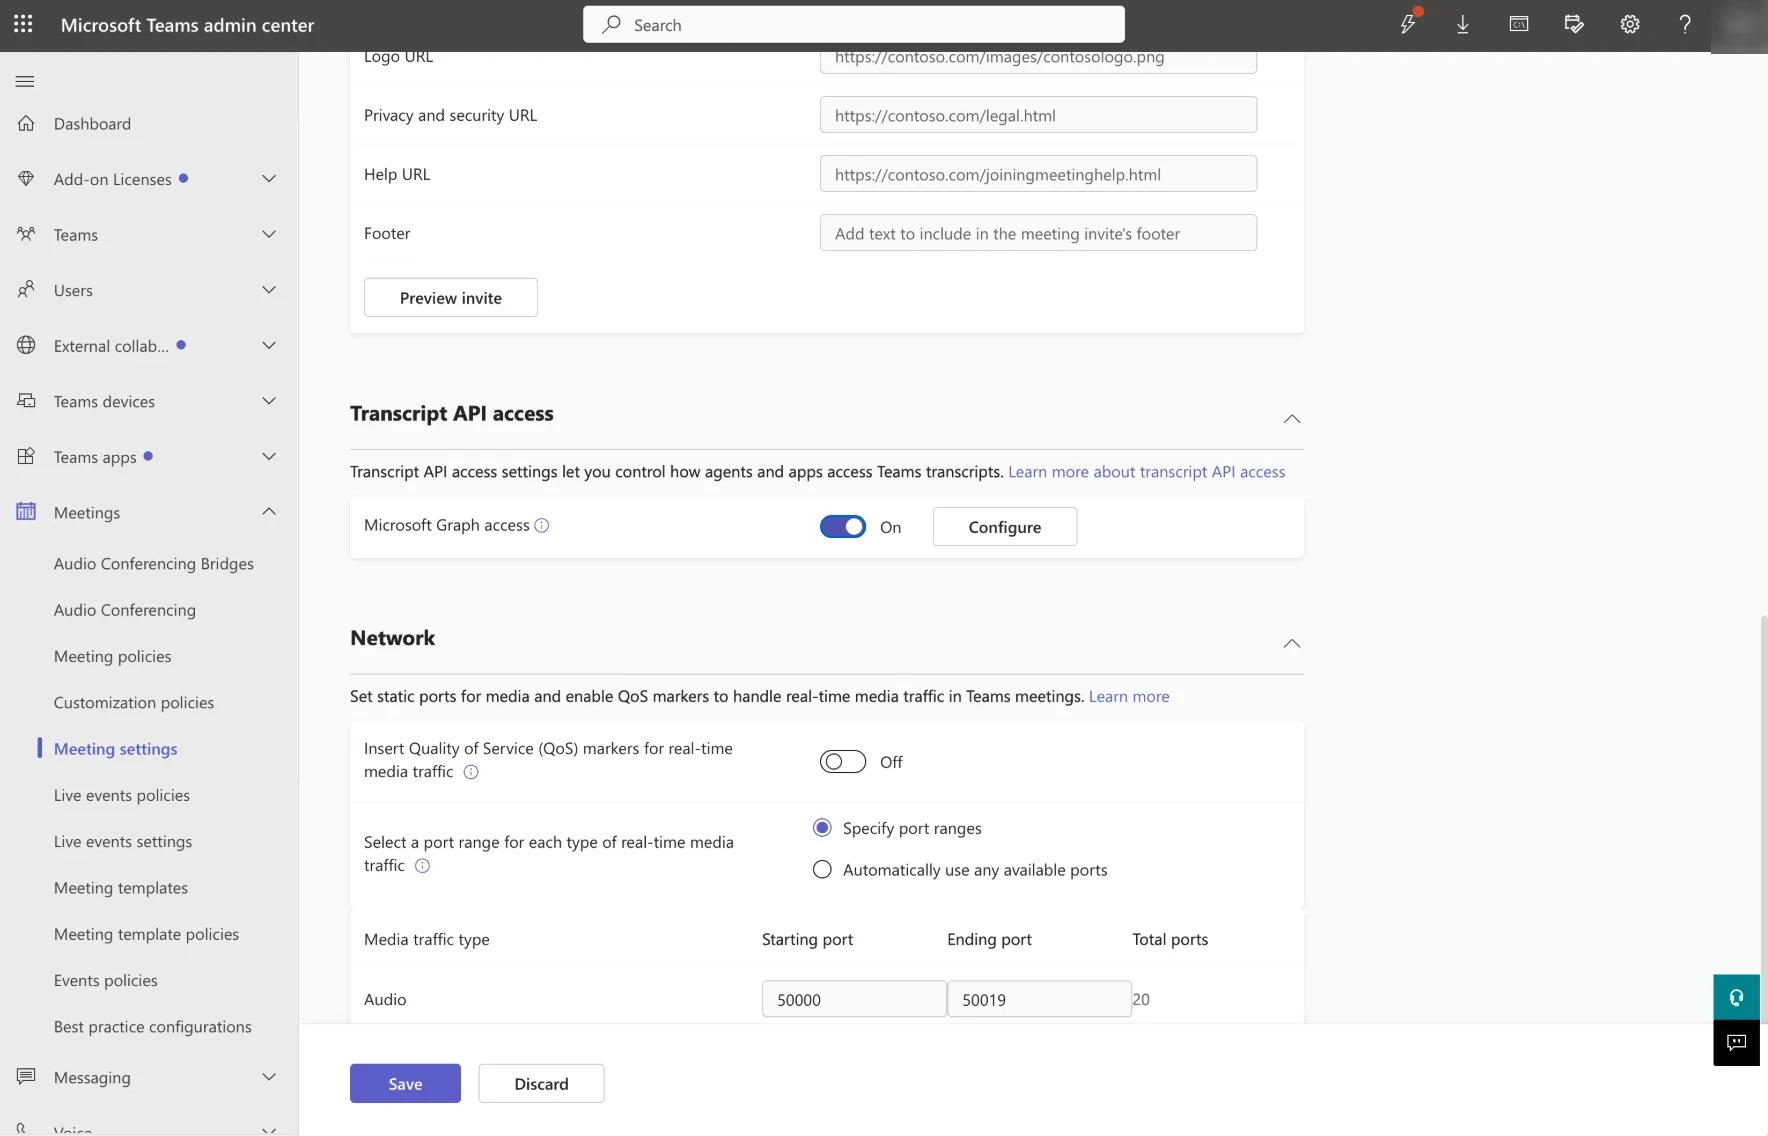Click the Users icon in sidebar
This screenshot has height=1136, width=1768.
pos(26,290)
